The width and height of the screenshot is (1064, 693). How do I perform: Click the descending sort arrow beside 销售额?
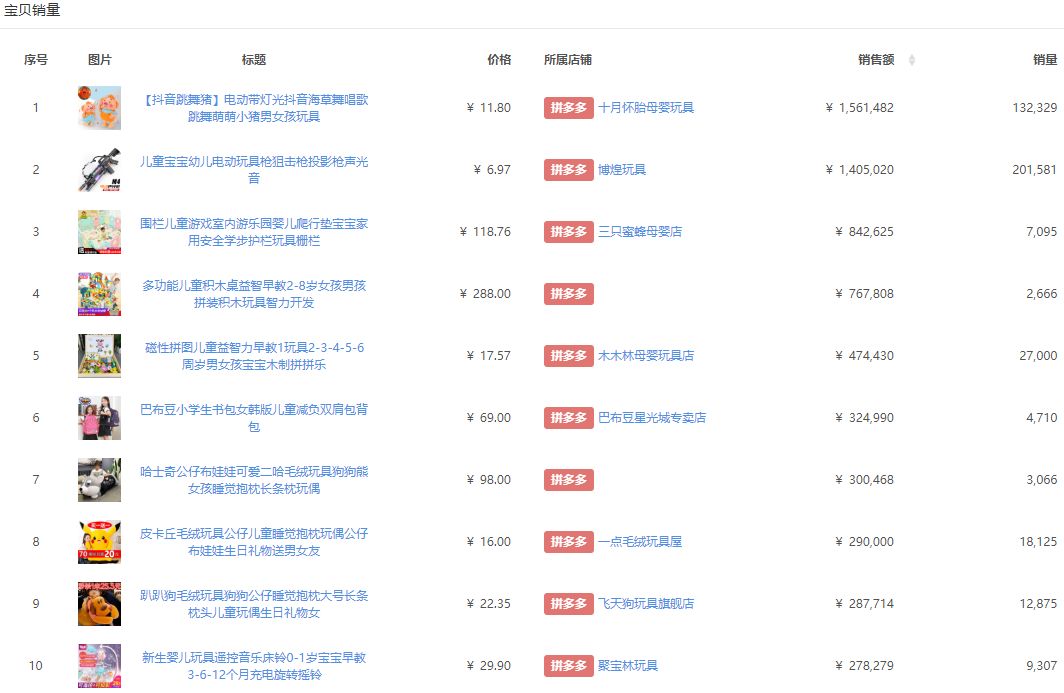(912, 63)
